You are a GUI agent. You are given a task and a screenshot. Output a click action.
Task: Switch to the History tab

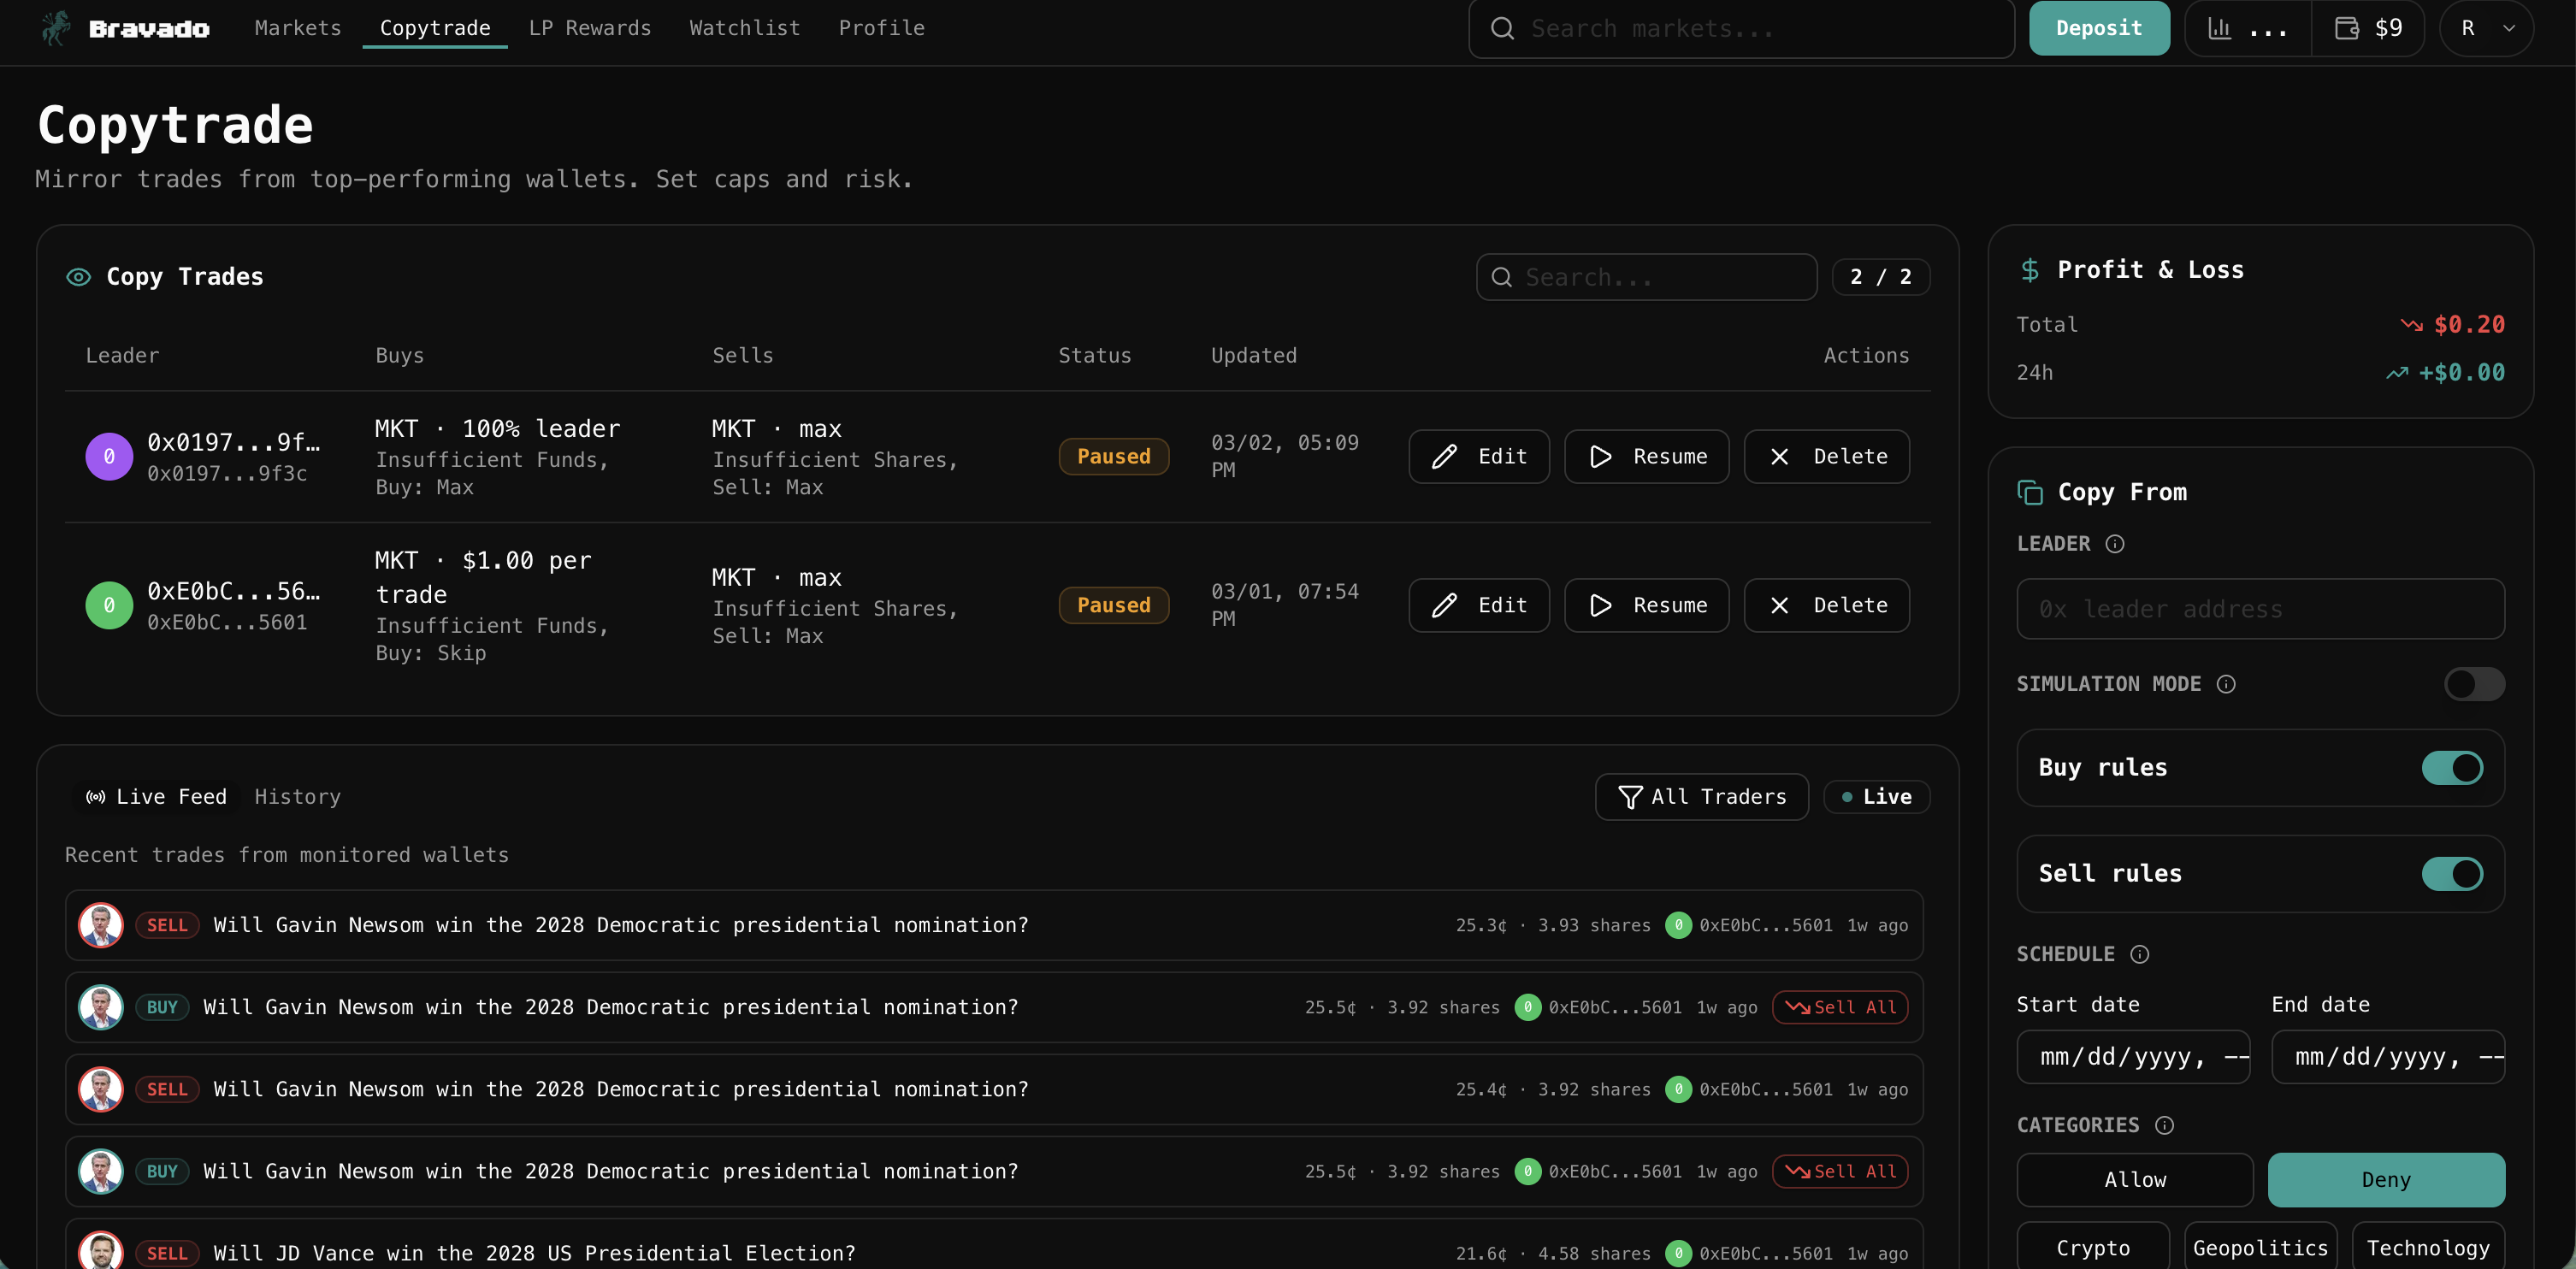tap(297, 797)
